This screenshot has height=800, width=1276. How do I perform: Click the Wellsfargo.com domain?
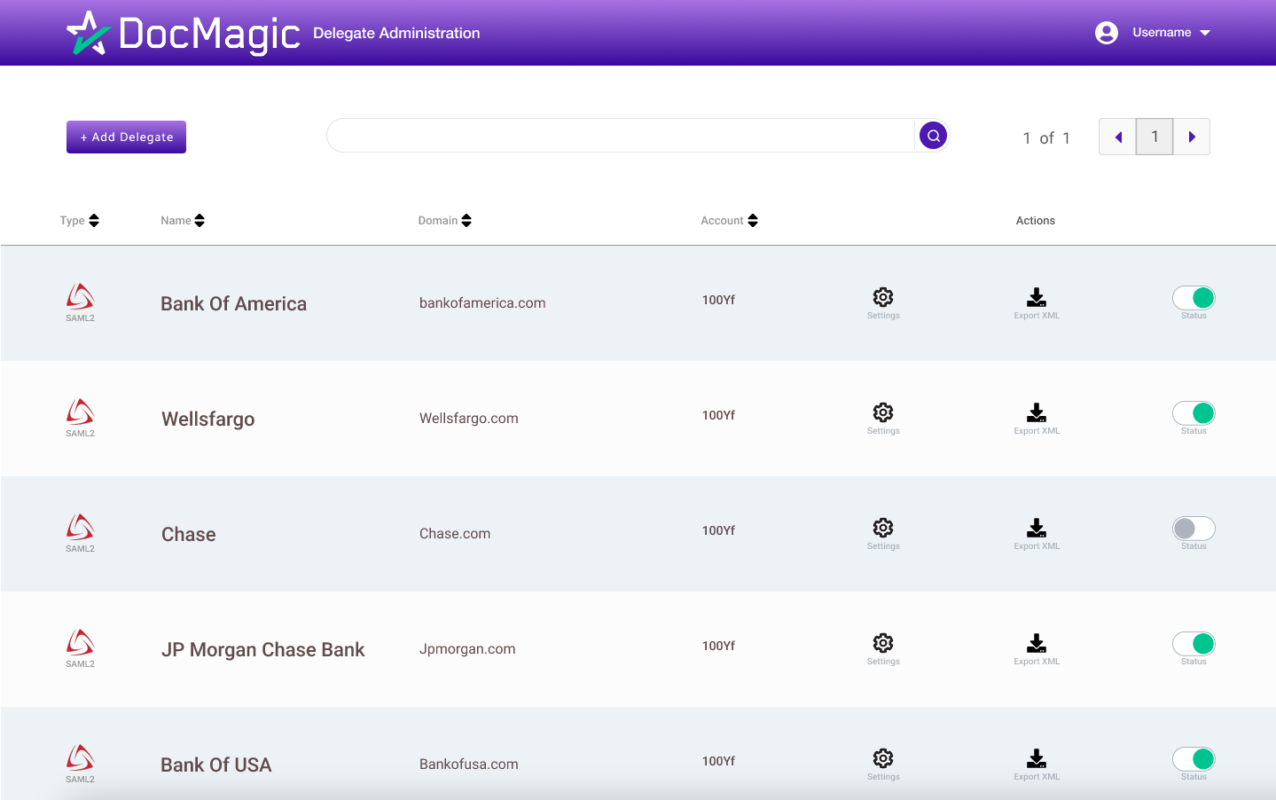469,418
